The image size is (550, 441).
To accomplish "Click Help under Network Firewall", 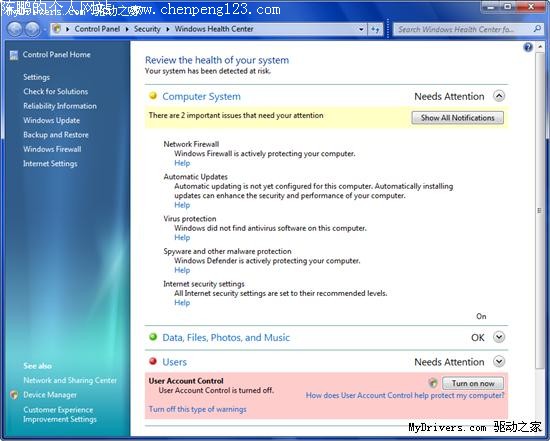I will 182,163.
